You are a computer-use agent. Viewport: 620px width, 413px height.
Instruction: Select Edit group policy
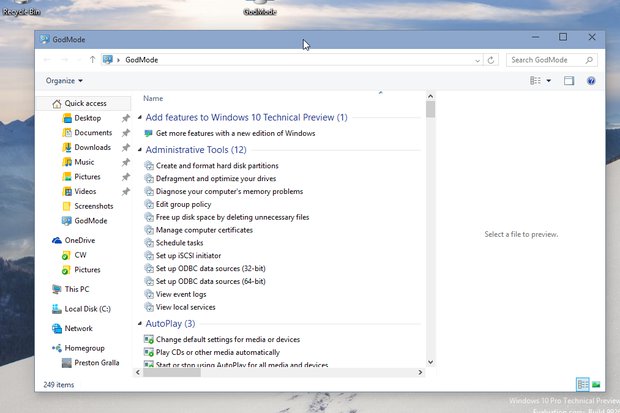pyautogui.click(x=183, y=204)
